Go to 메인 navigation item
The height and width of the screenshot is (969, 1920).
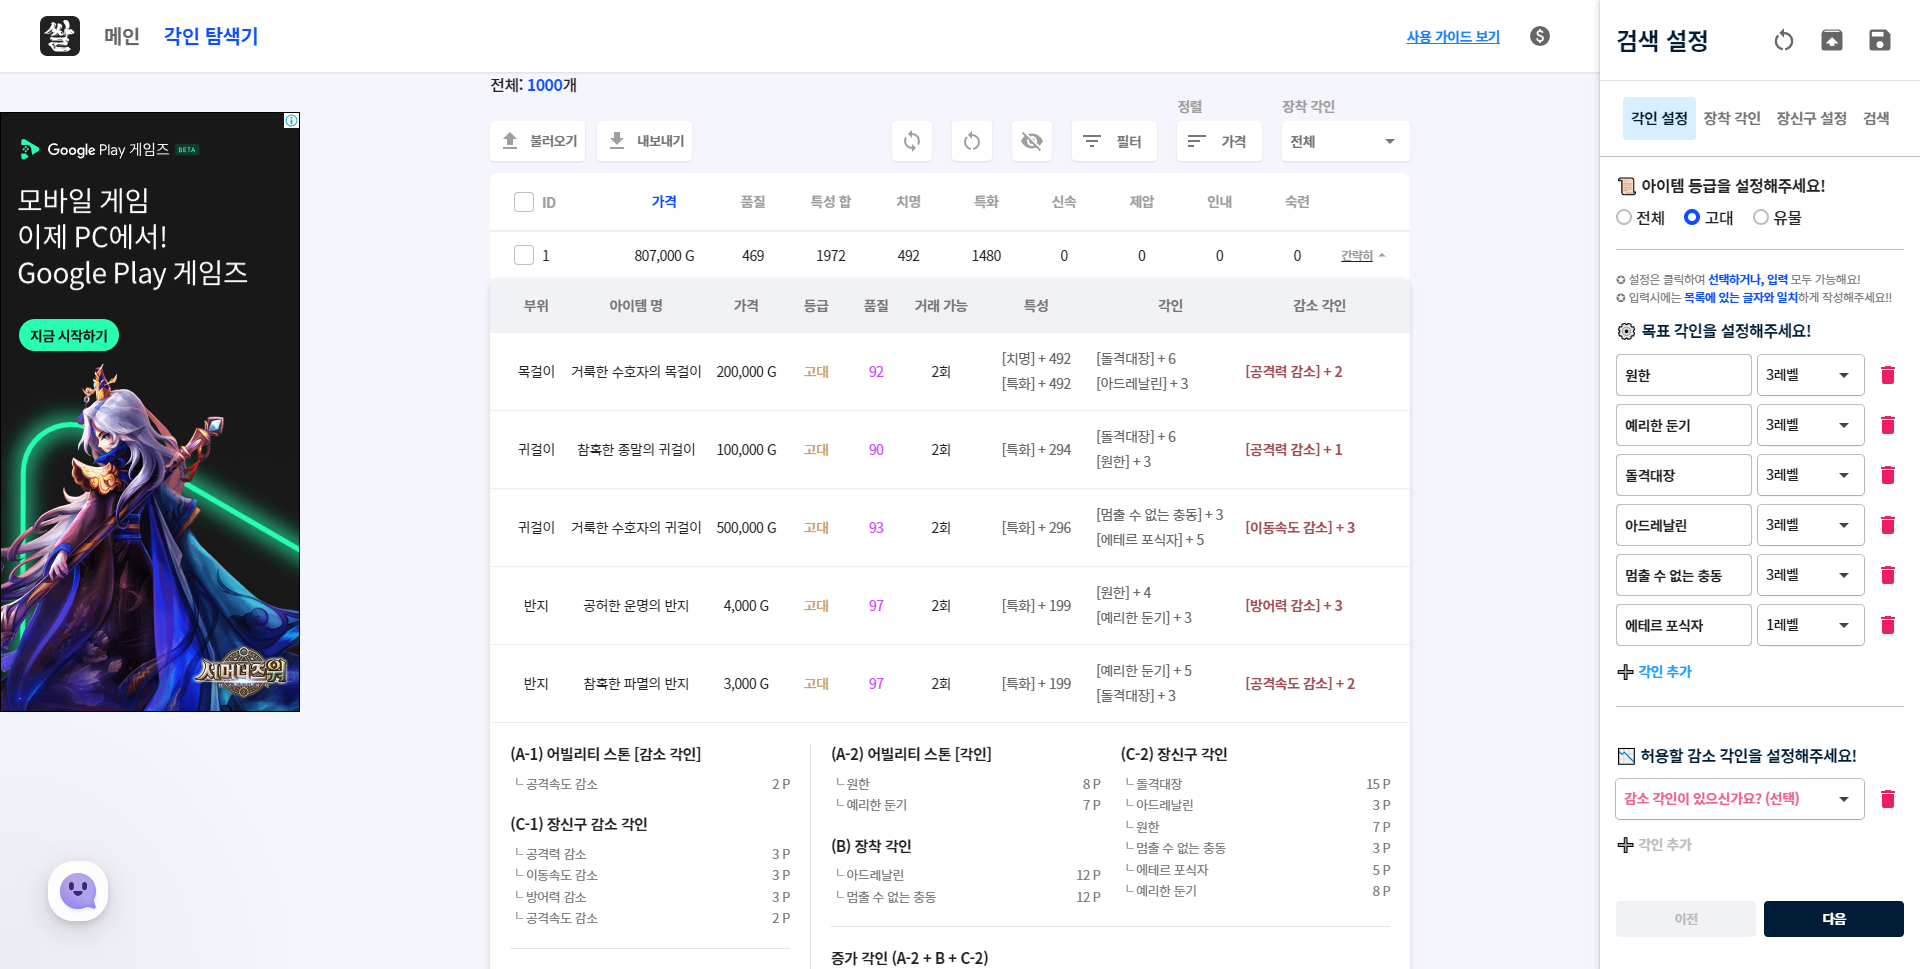[122, 36]
